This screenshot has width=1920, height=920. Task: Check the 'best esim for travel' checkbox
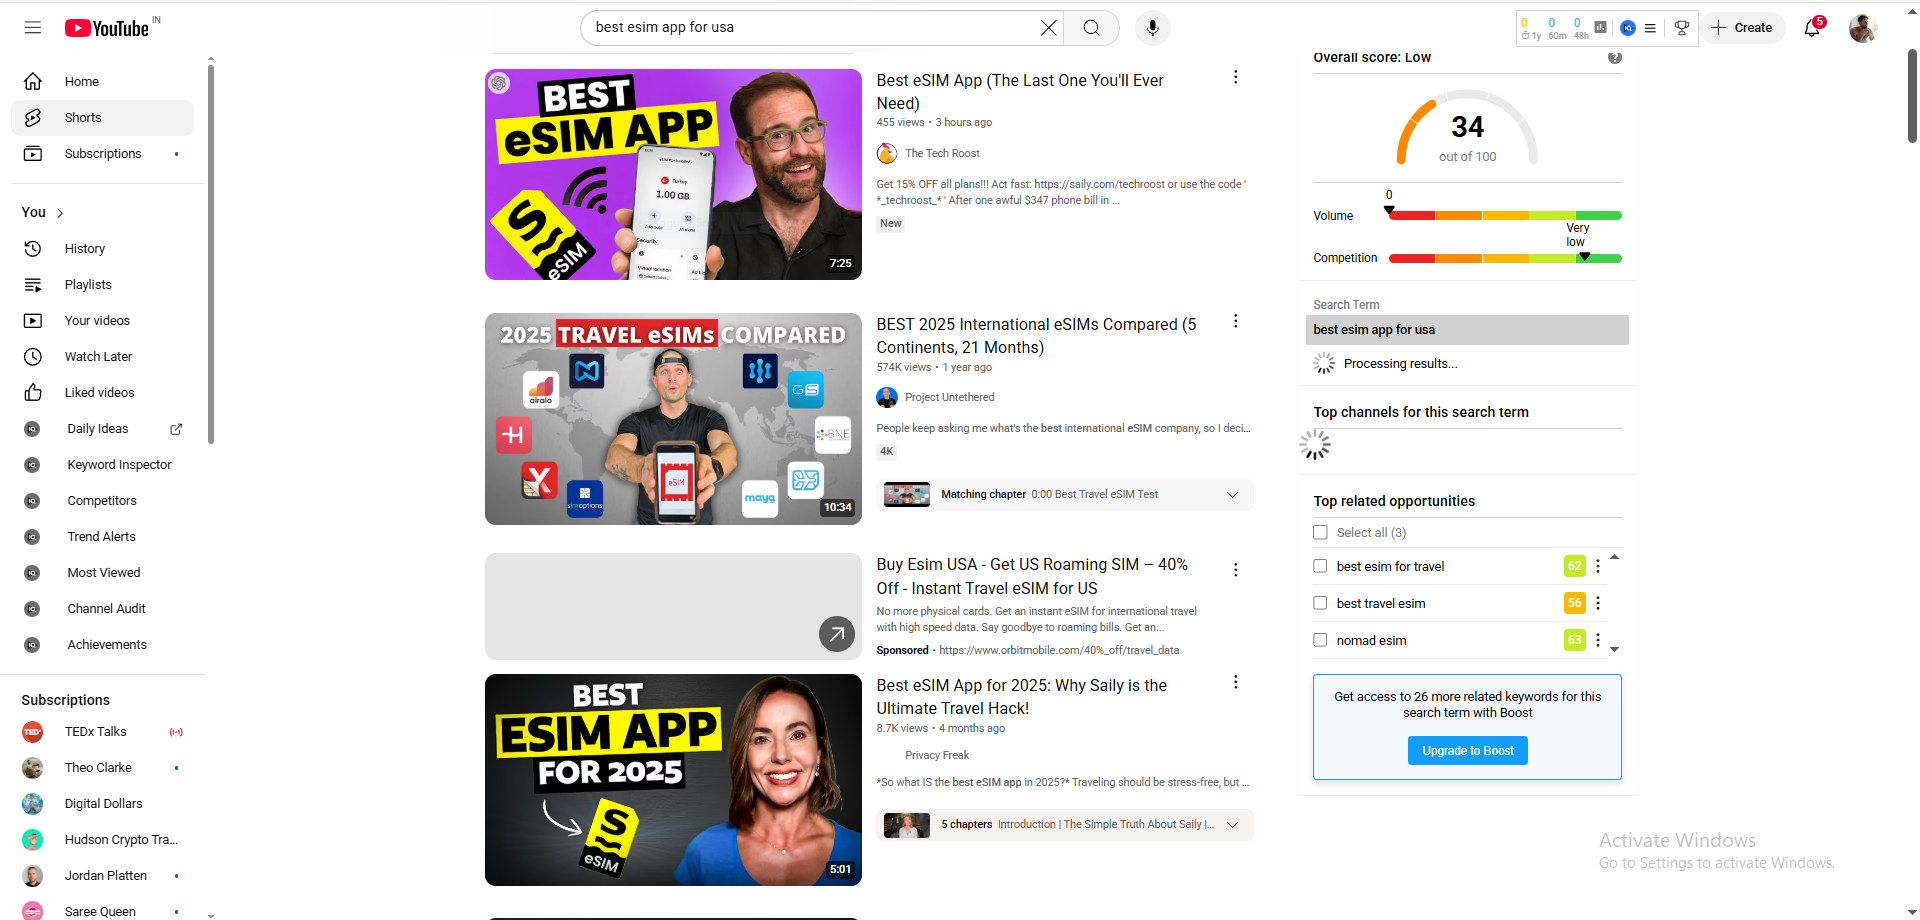(1320, 566)
